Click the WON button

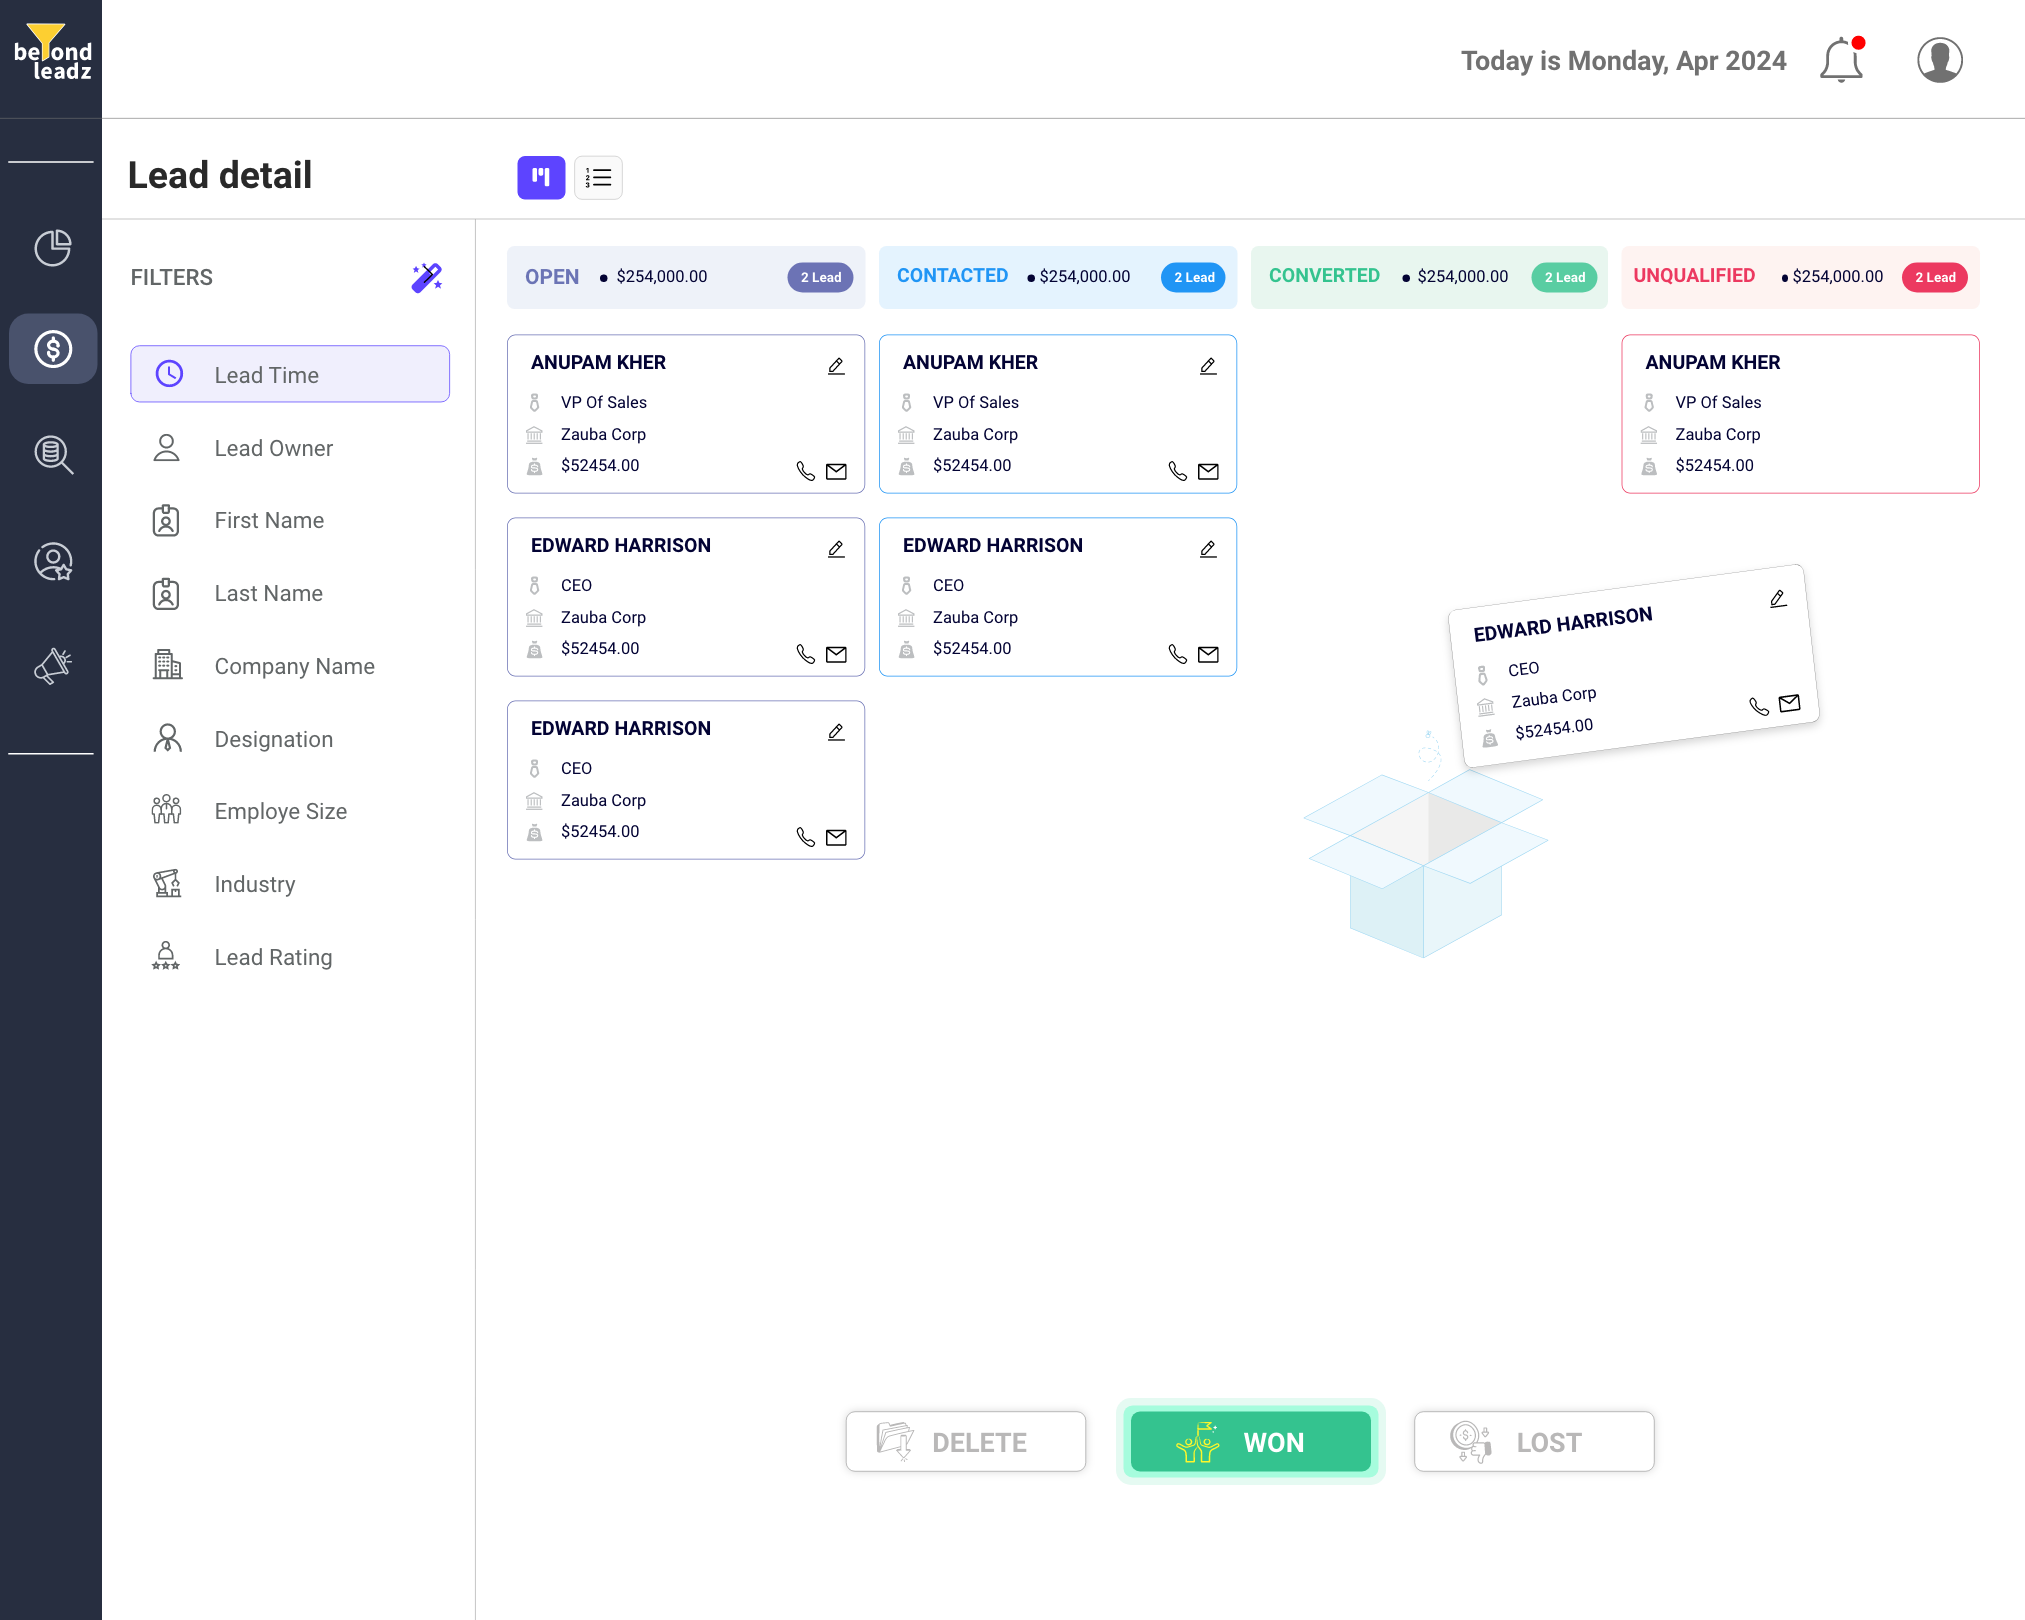pos(1250,1442)
